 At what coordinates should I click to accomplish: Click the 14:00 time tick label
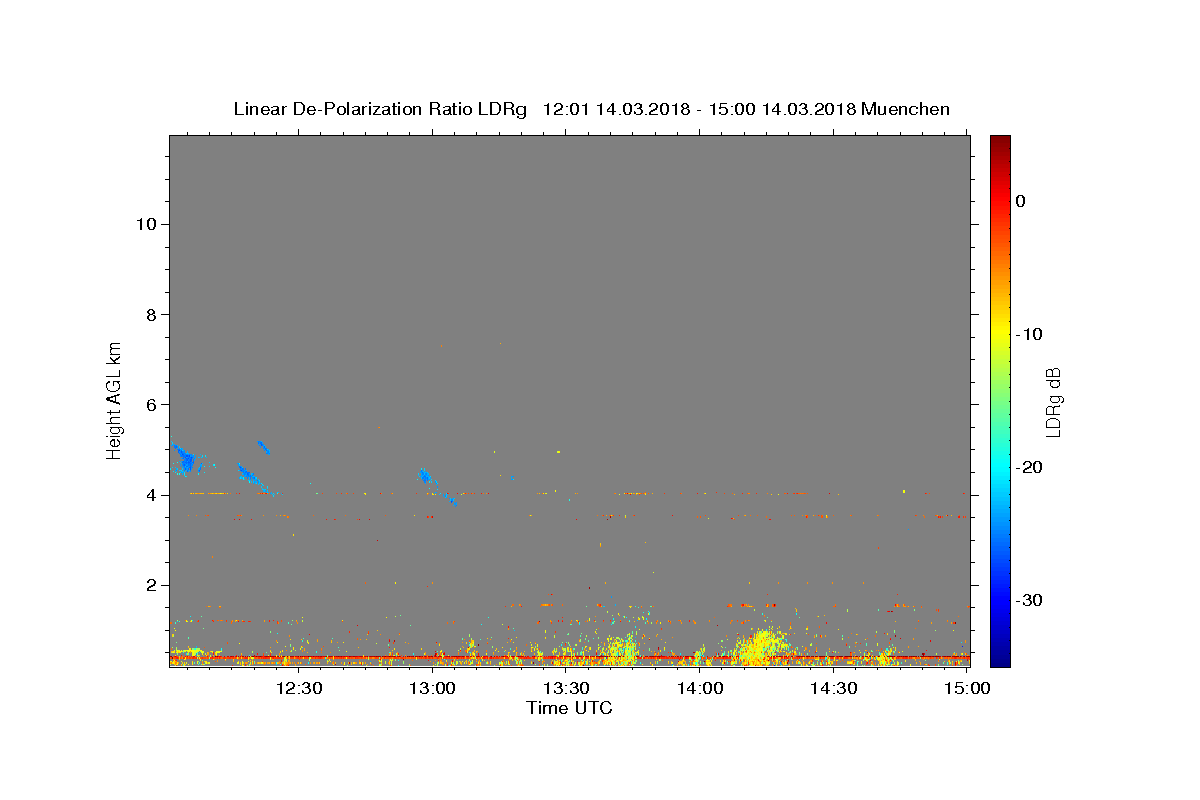(700, 688)
